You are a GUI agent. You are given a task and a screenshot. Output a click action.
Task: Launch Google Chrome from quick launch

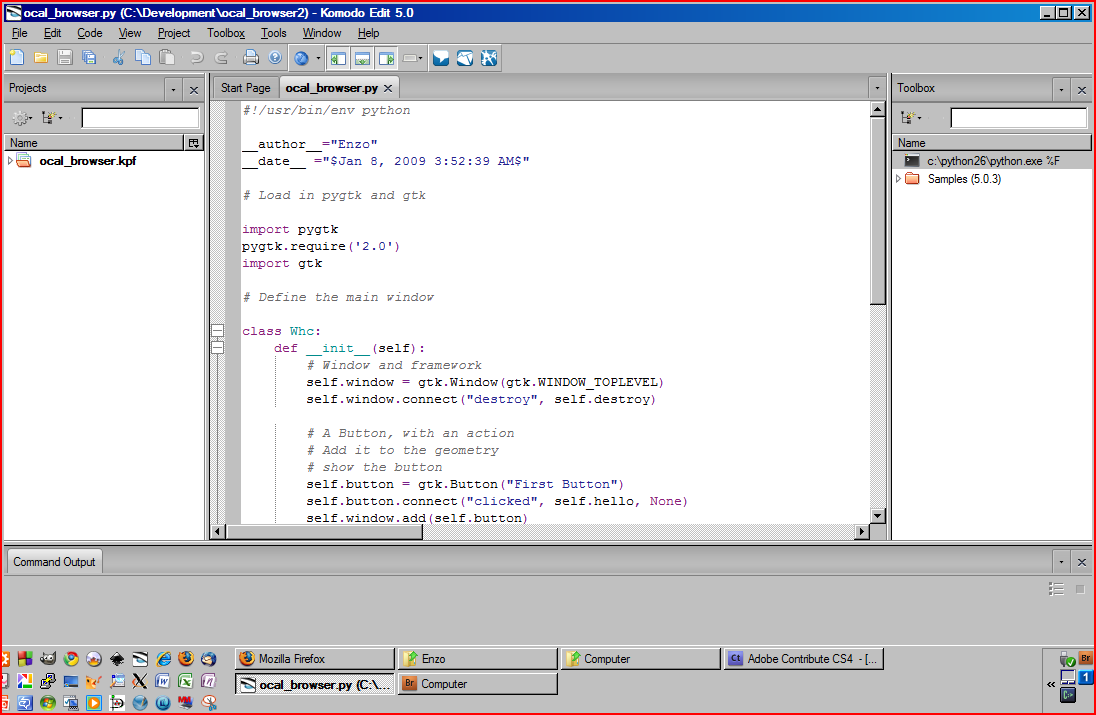[71, 658]
